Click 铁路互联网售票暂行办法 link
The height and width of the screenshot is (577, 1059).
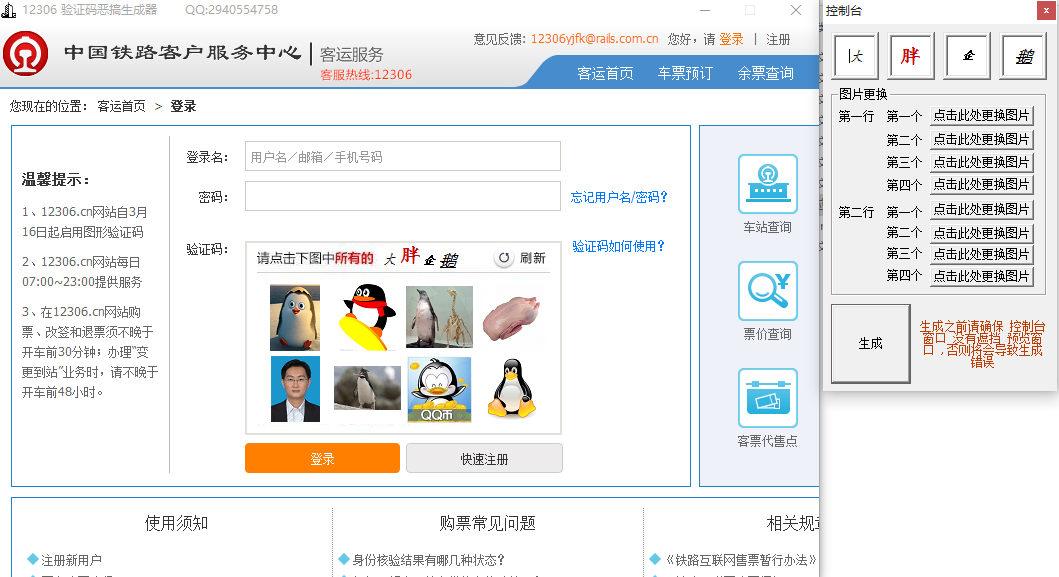point(741,560)
